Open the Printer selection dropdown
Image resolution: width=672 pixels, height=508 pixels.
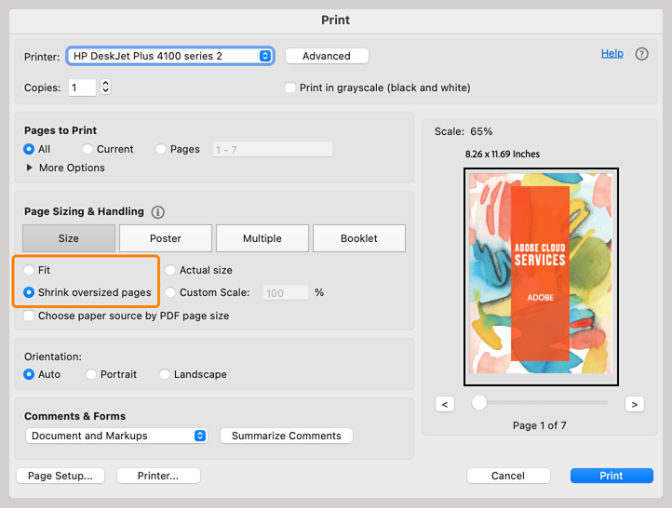click(169, 56)
